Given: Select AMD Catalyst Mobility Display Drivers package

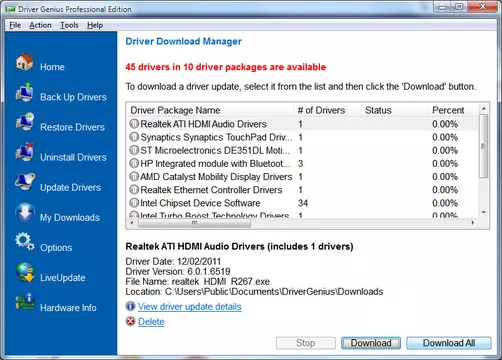Looking at the screenshot, I should (x=303, y=177).
